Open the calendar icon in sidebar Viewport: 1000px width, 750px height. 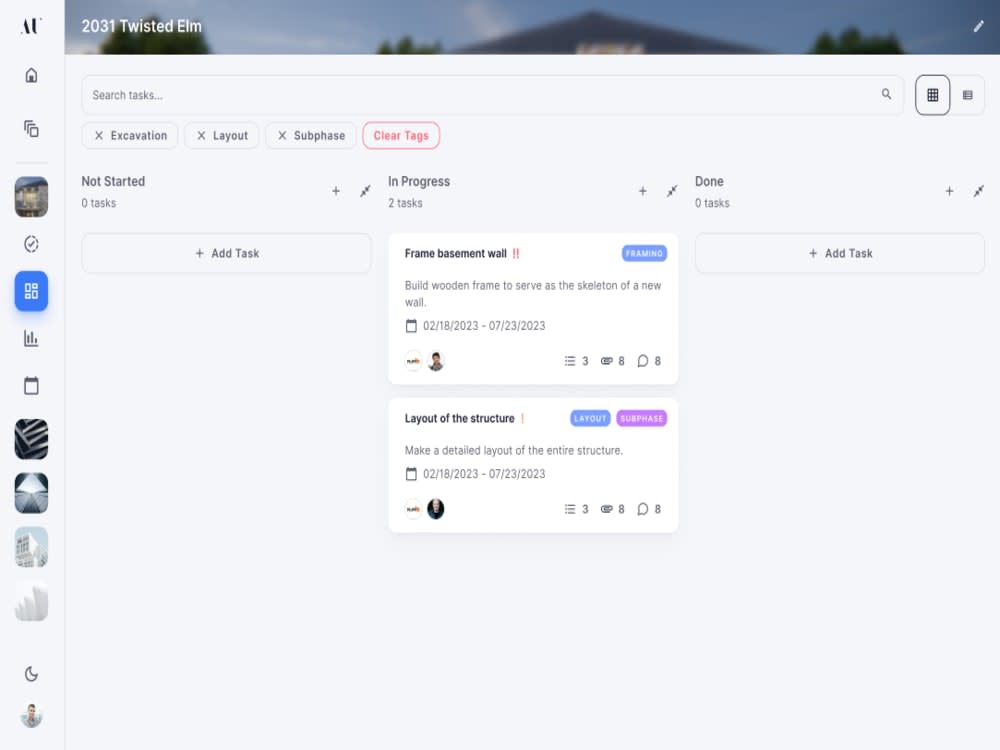[31, 385]
